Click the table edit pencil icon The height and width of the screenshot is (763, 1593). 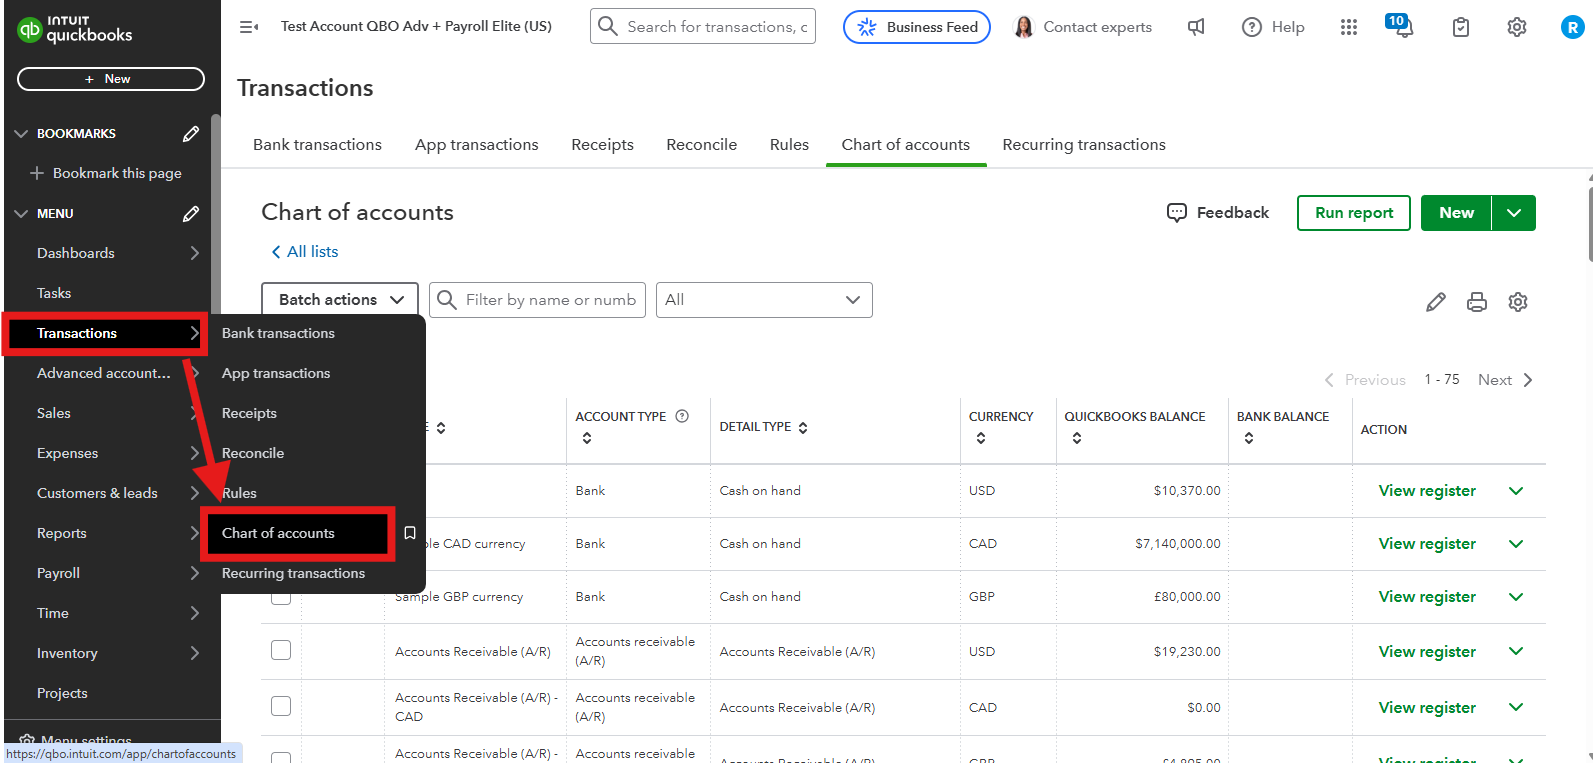(1436, 302)
